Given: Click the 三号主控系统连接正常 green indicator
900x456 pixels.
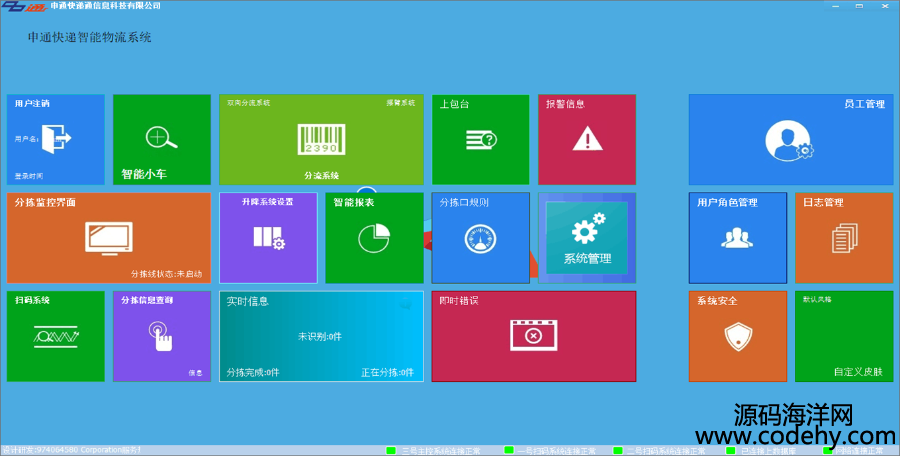Looking at the screenshot, I should [391, 451].
